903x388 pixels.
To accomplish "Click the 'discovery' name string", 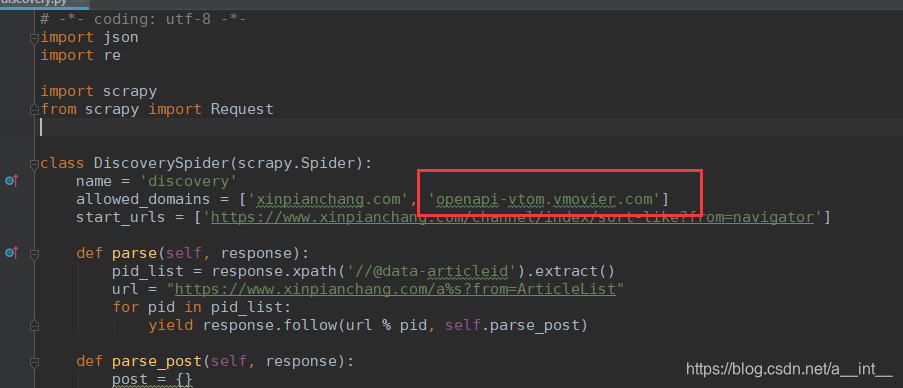I will point(188,181).
